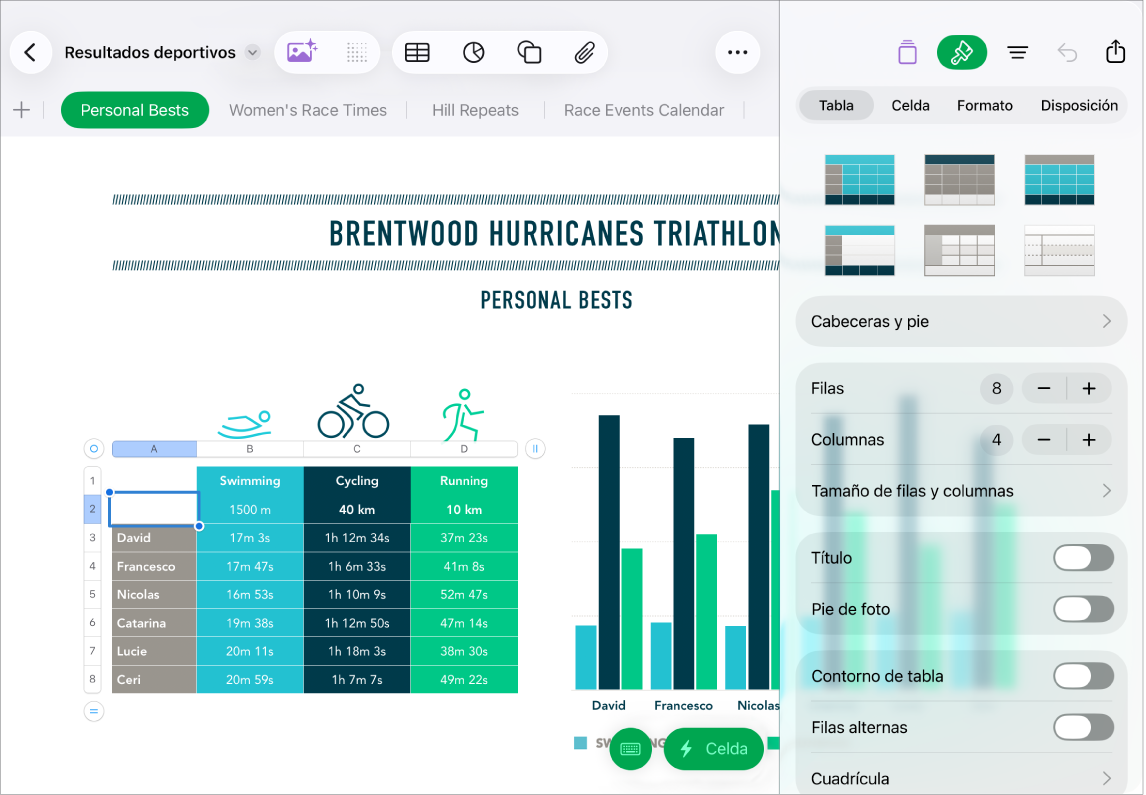Select the Filas value field showing 8
This screenshot has height=795, width=1146.
[x=996, y=389]
